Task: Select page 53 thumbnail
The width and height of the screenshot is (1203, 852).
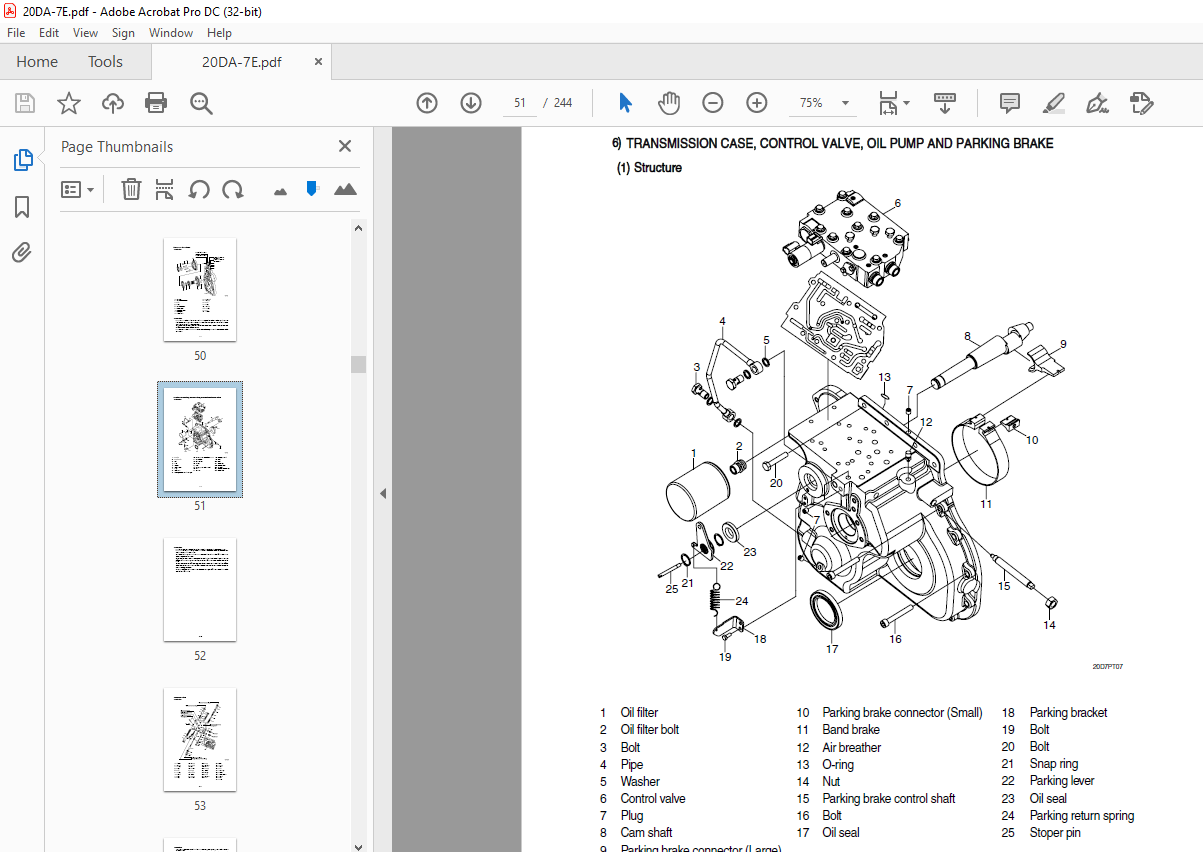Action: point(200,740)
